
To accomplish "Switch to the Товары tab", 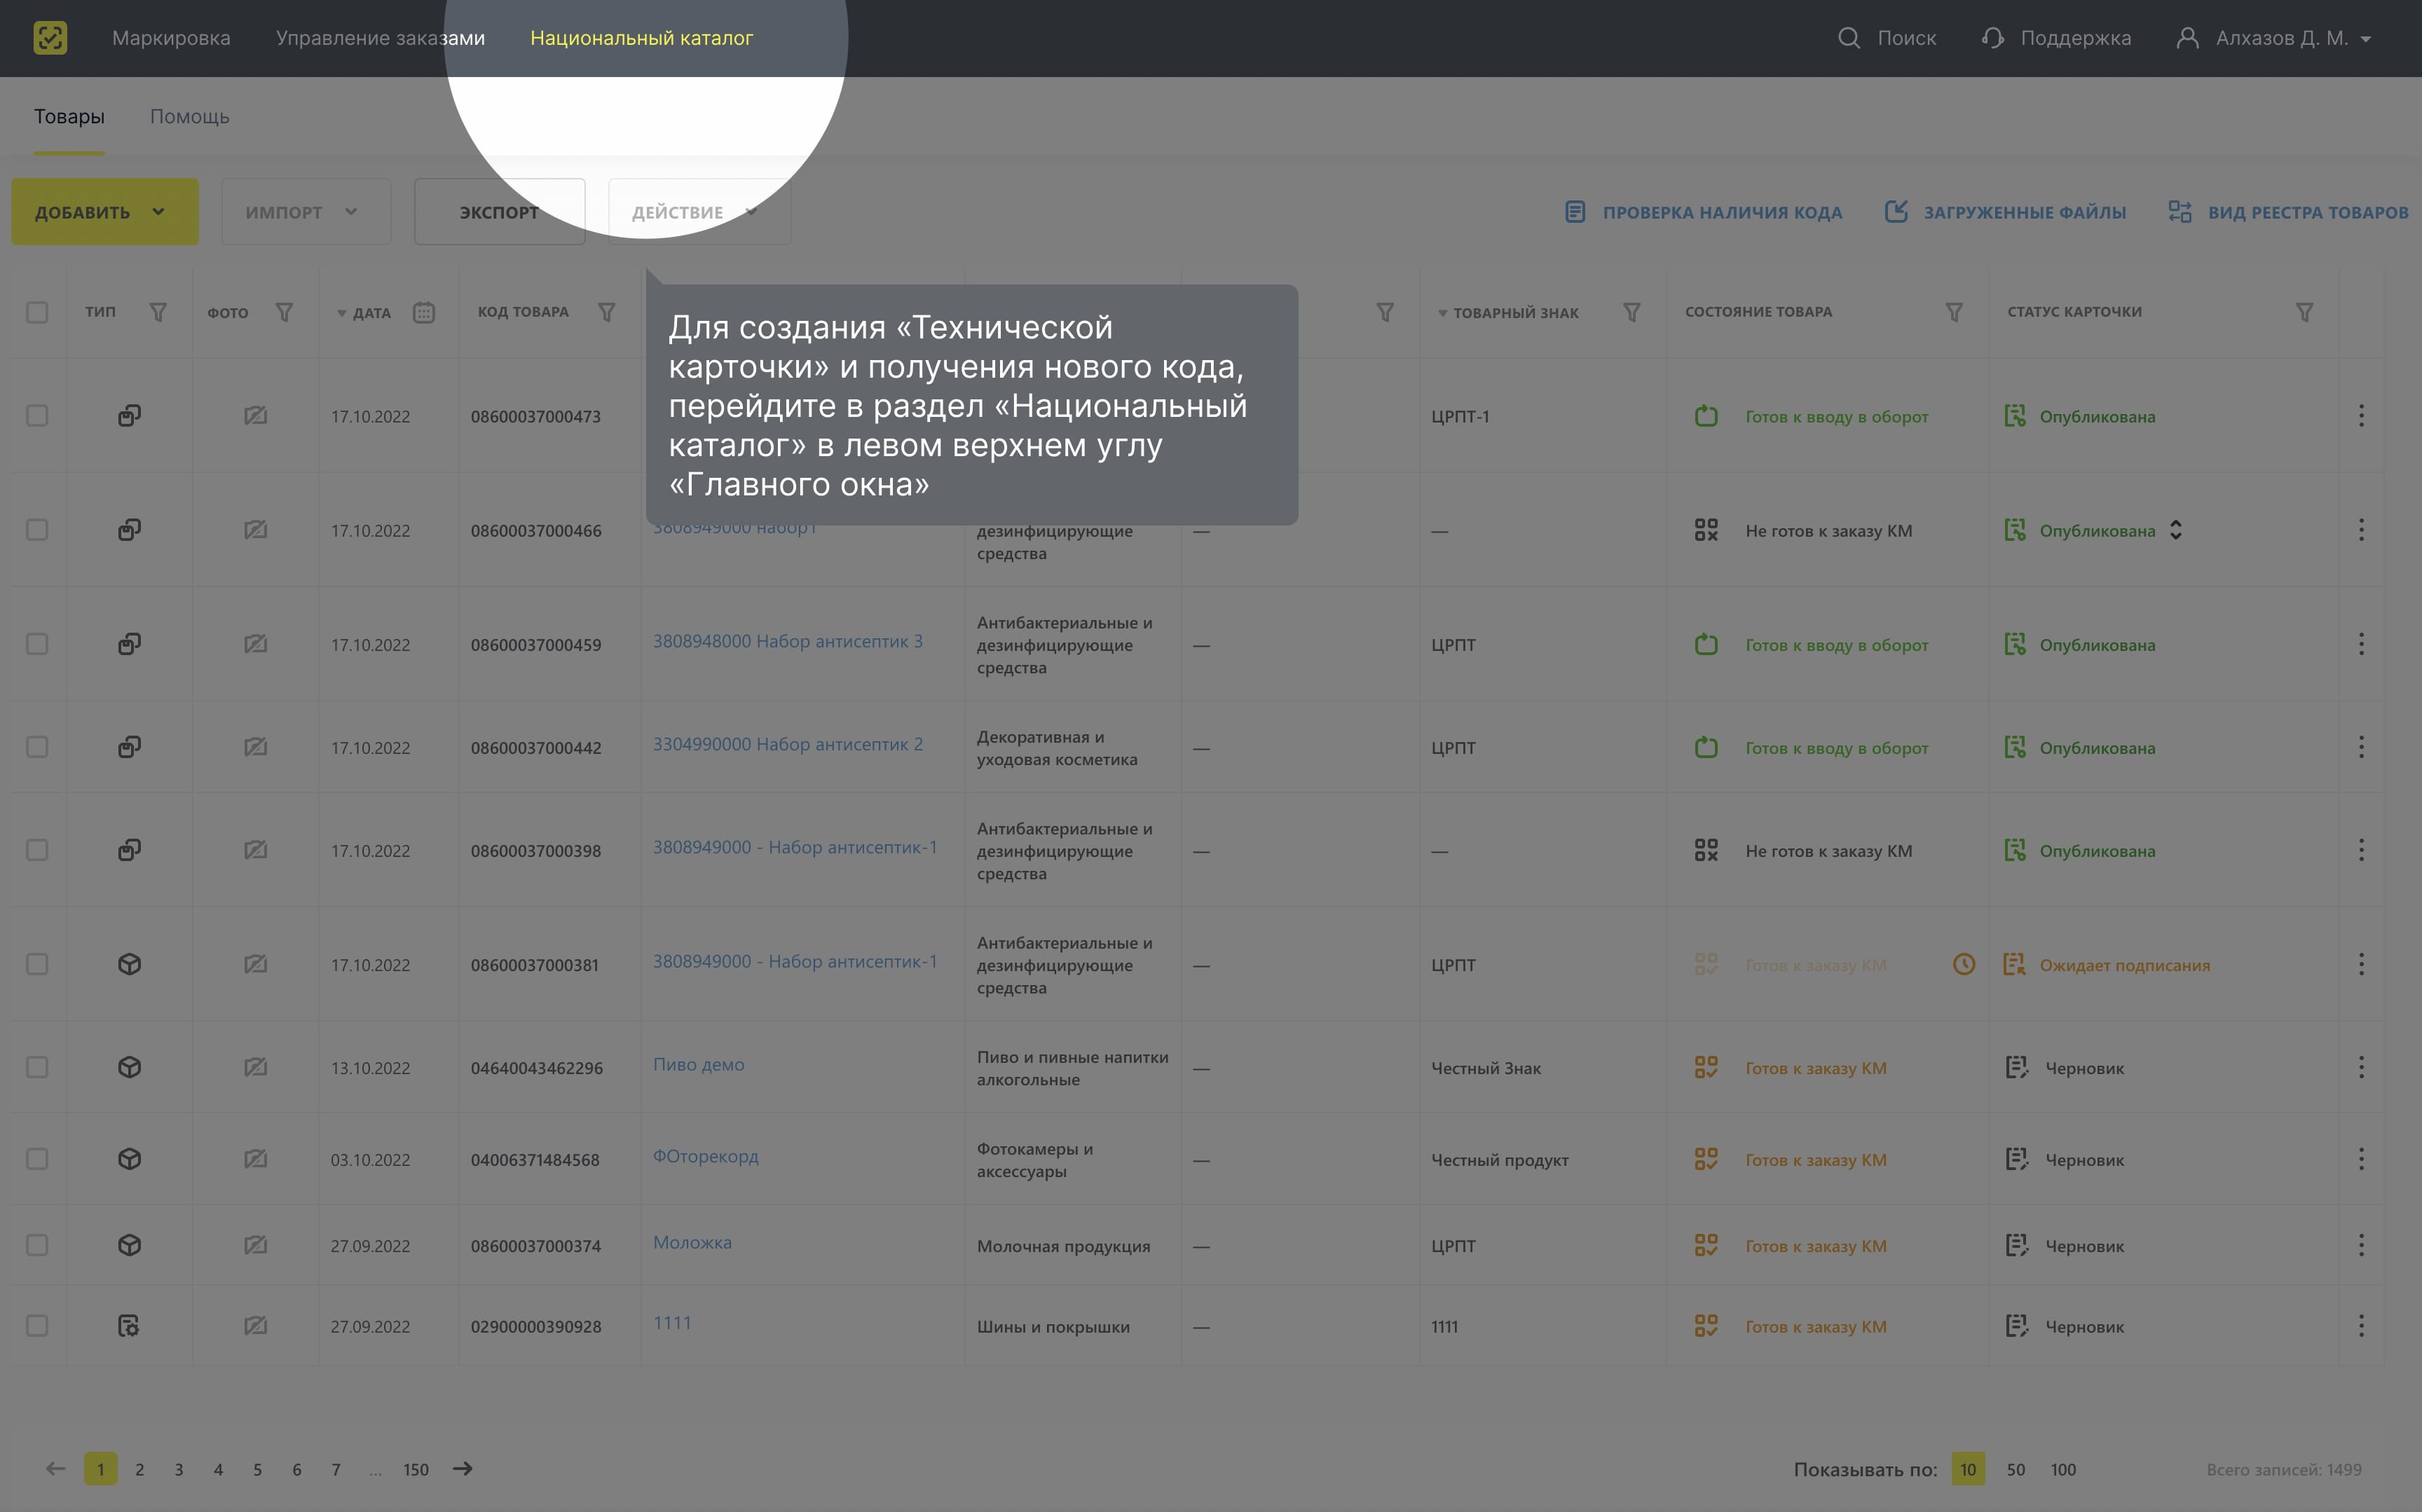I will coord(69,116).
